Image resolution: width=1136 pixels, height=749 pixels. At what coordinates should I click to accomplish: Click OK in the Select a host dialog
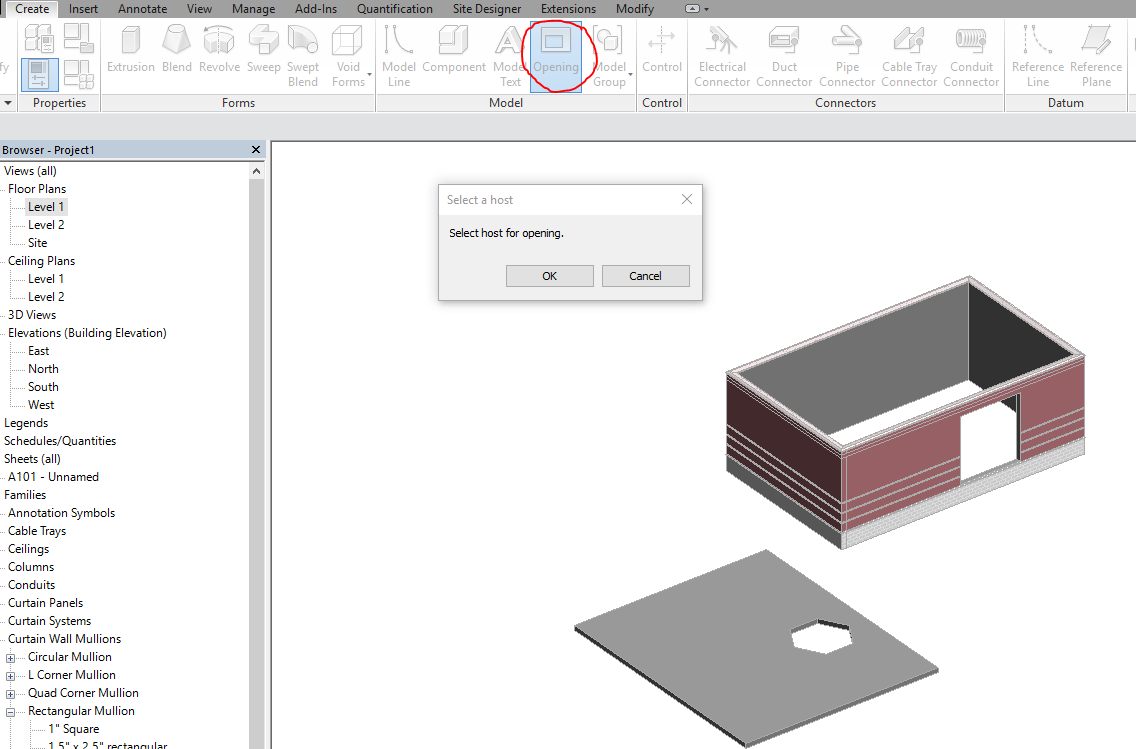point(549,275)
